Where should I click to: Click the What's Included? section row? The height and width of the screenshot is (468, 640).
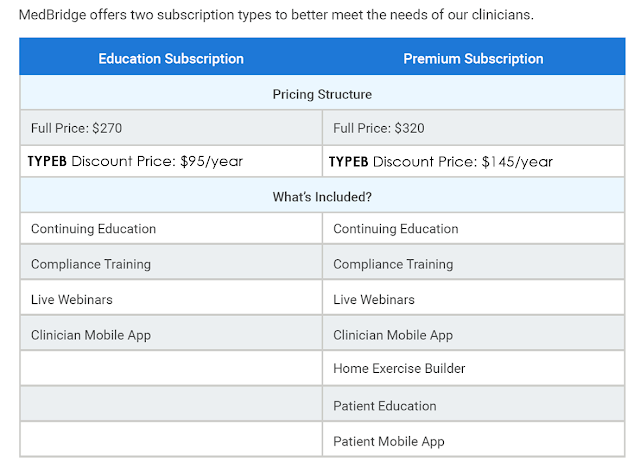coord(322,197)
